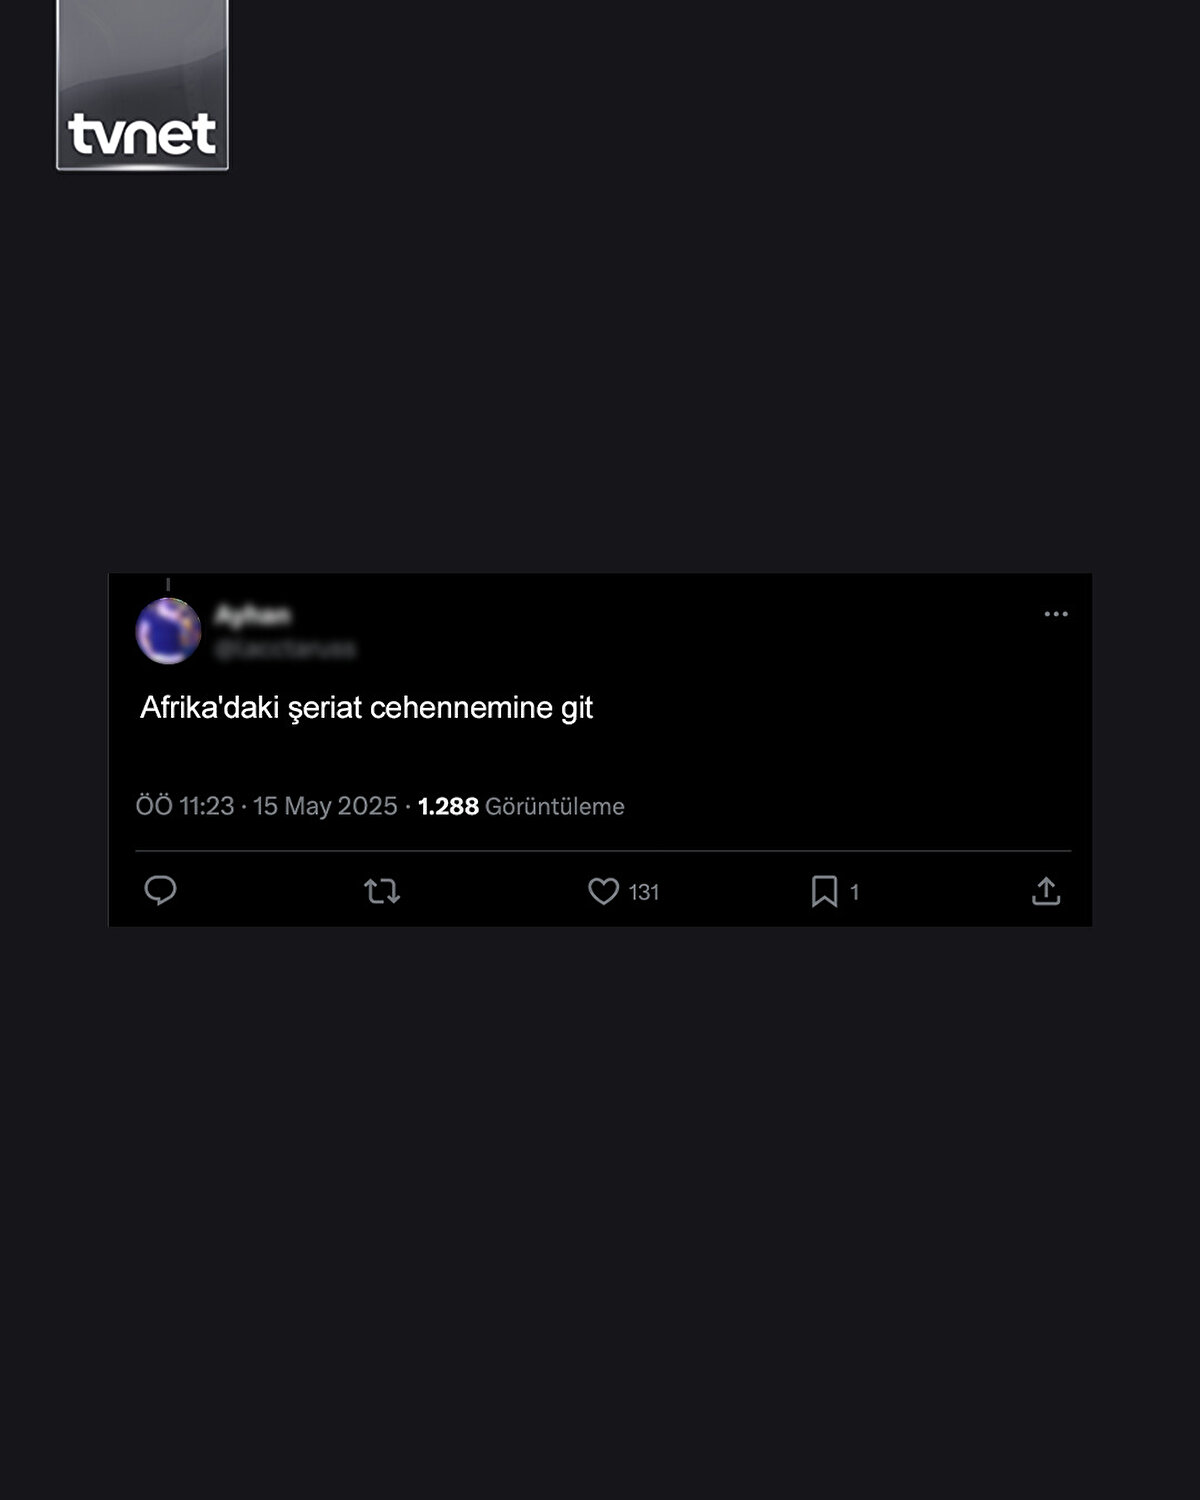Select the blurred display name beside avatar
Screen dimensions: 1200x1500
[x=254, y=614]
